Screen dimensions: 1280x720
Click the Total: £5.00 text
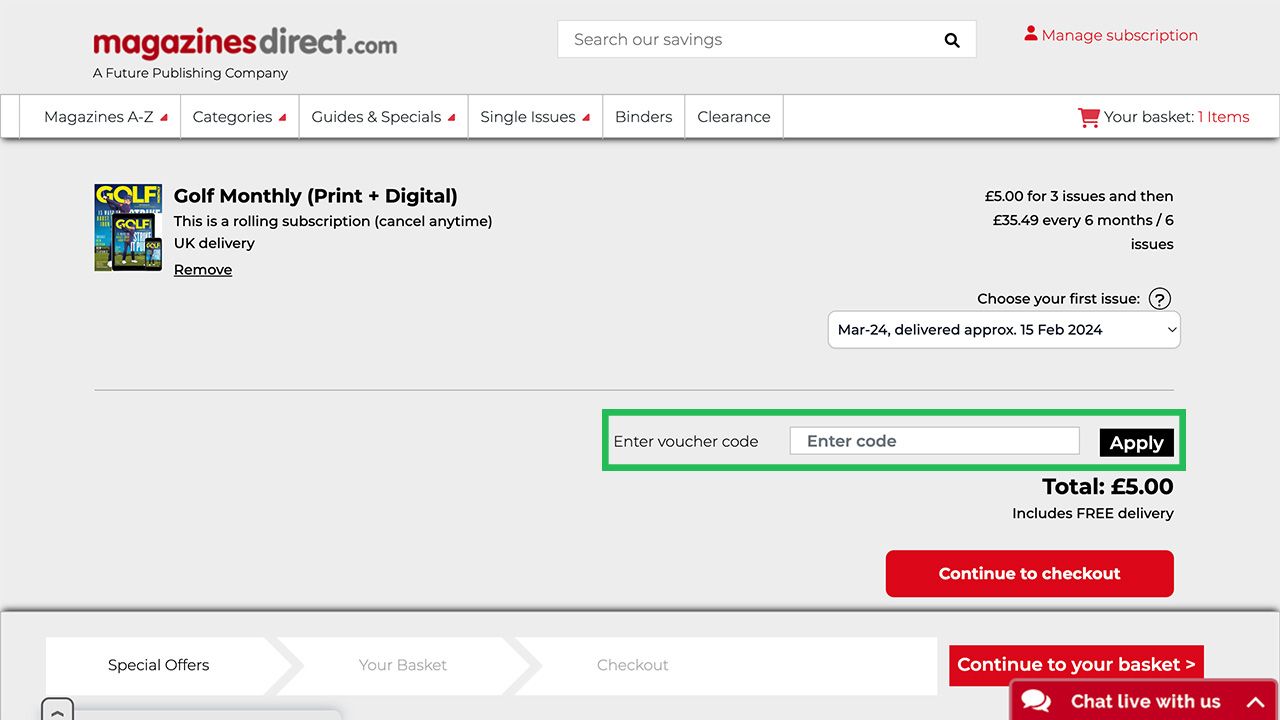(x=1108, y=487)
